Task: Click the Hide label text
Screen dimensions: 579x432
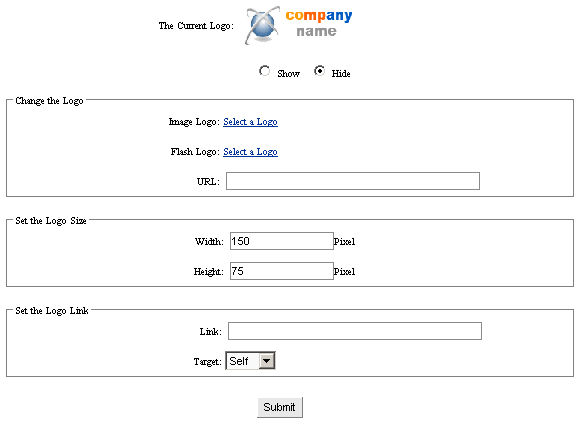Action: pyautogui.click(x=341, y=74)
